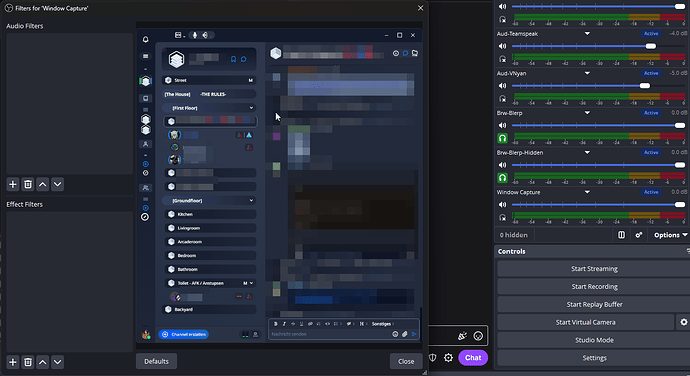This screenshot has width=690, height=376.
Task: Mute the Brw-Blerp-Hidden channel
Action: coord(502,165)
